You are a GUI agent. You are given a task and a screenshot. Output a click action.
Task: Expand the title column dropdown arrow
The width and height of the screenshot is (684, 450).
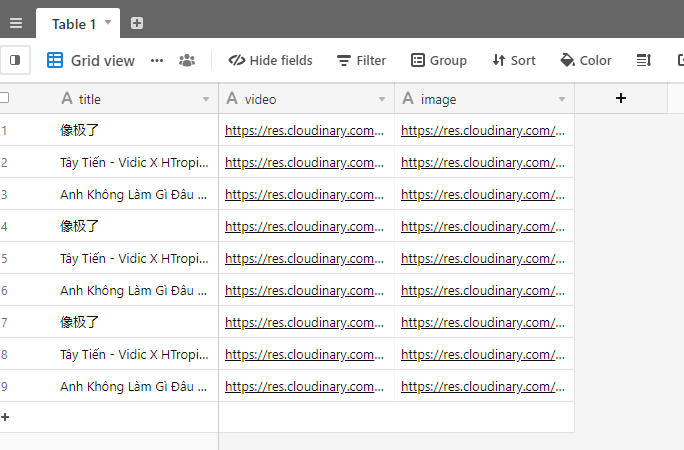coord(206,99)
